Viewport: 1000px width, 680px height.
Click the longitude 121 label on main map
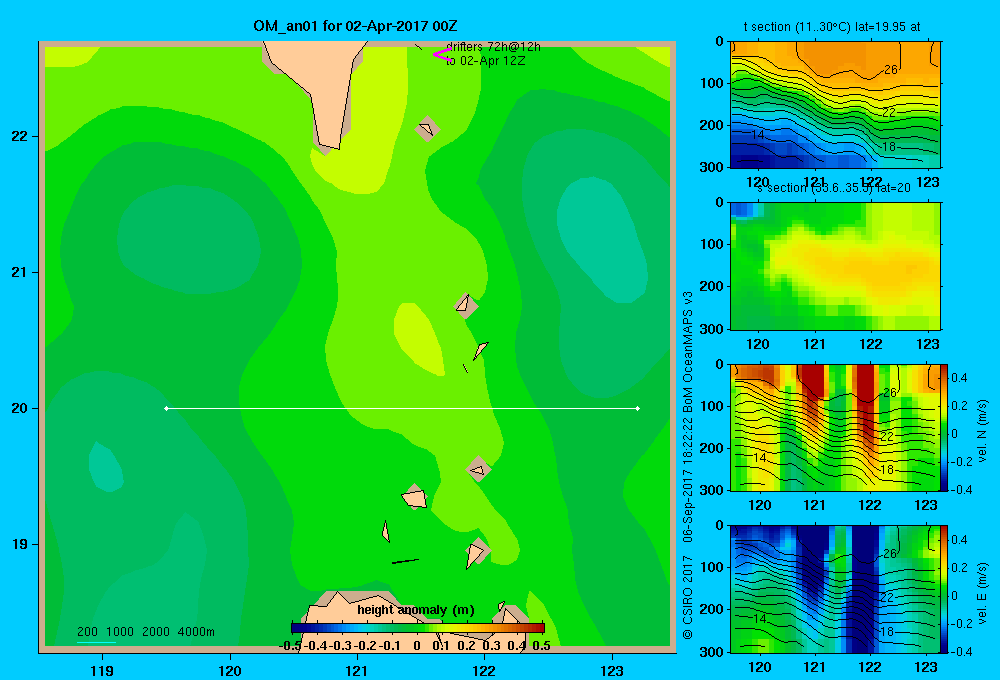[357, 670]
